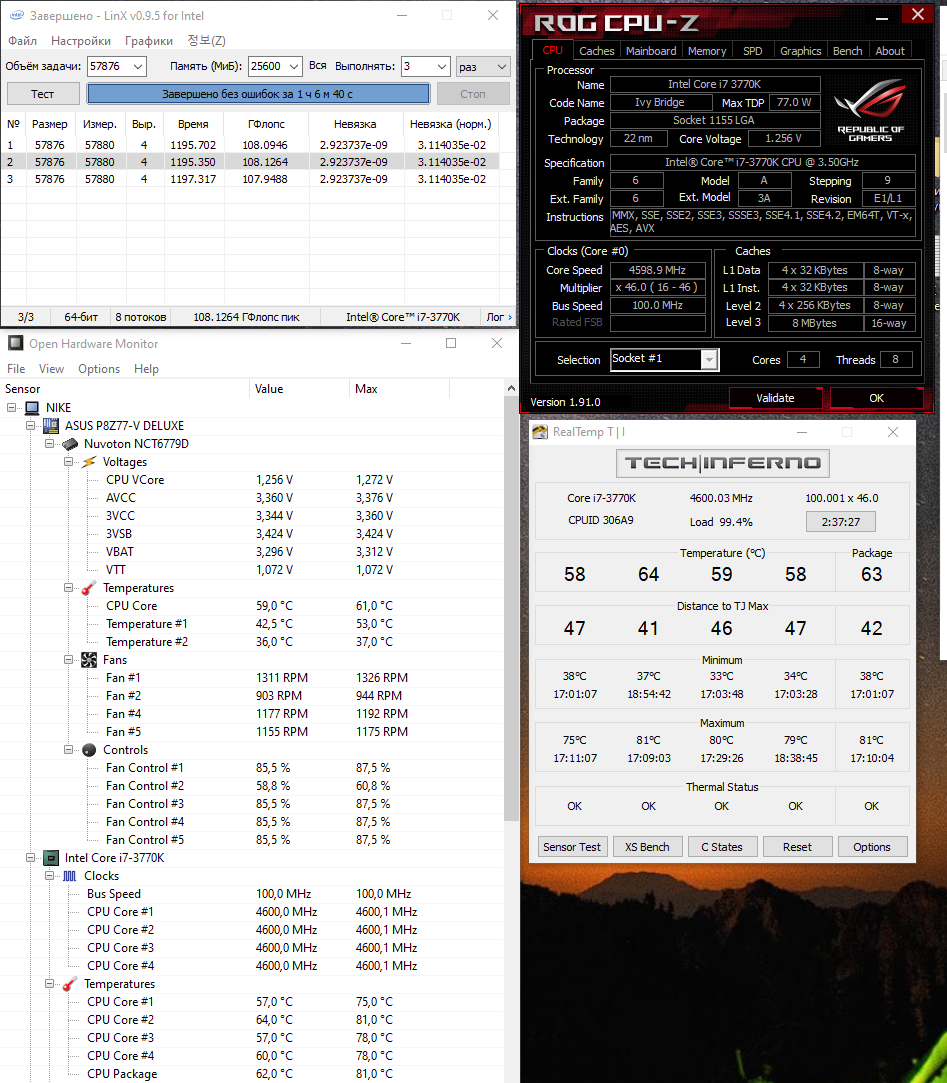Click the Voltages lightning bolt icon
Viewport: 947px width, 1083px height.
point(89,462)
